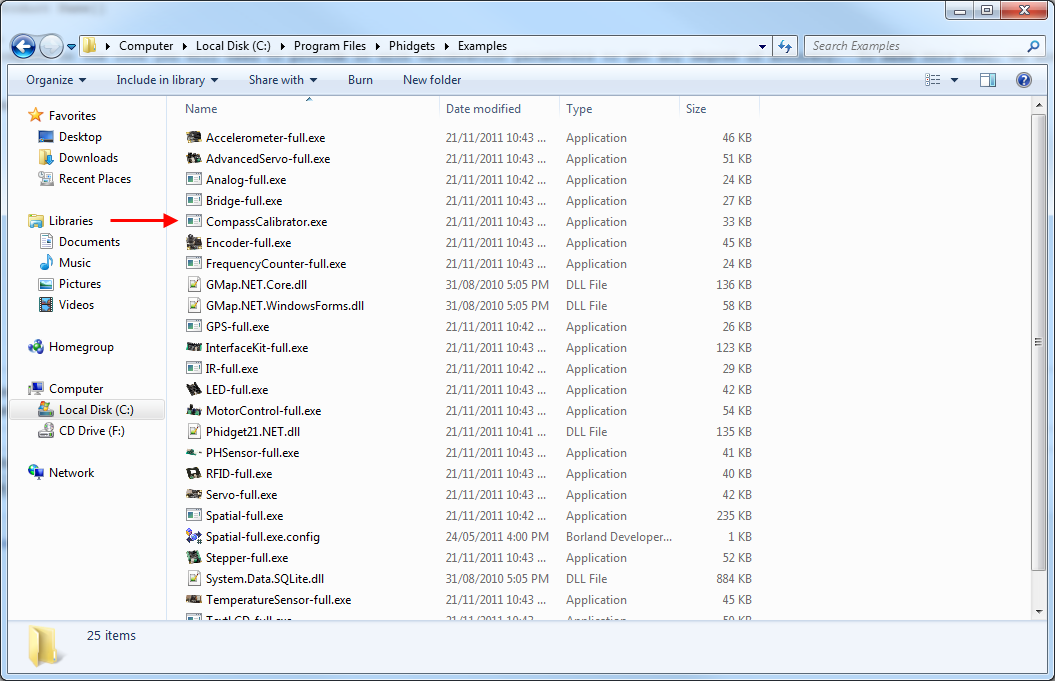Click the scrollbar up arrow in file list
Image resolution: width=1055 pixels, height=681 pixels.
pyautogui.click(x=1039, y=106)
